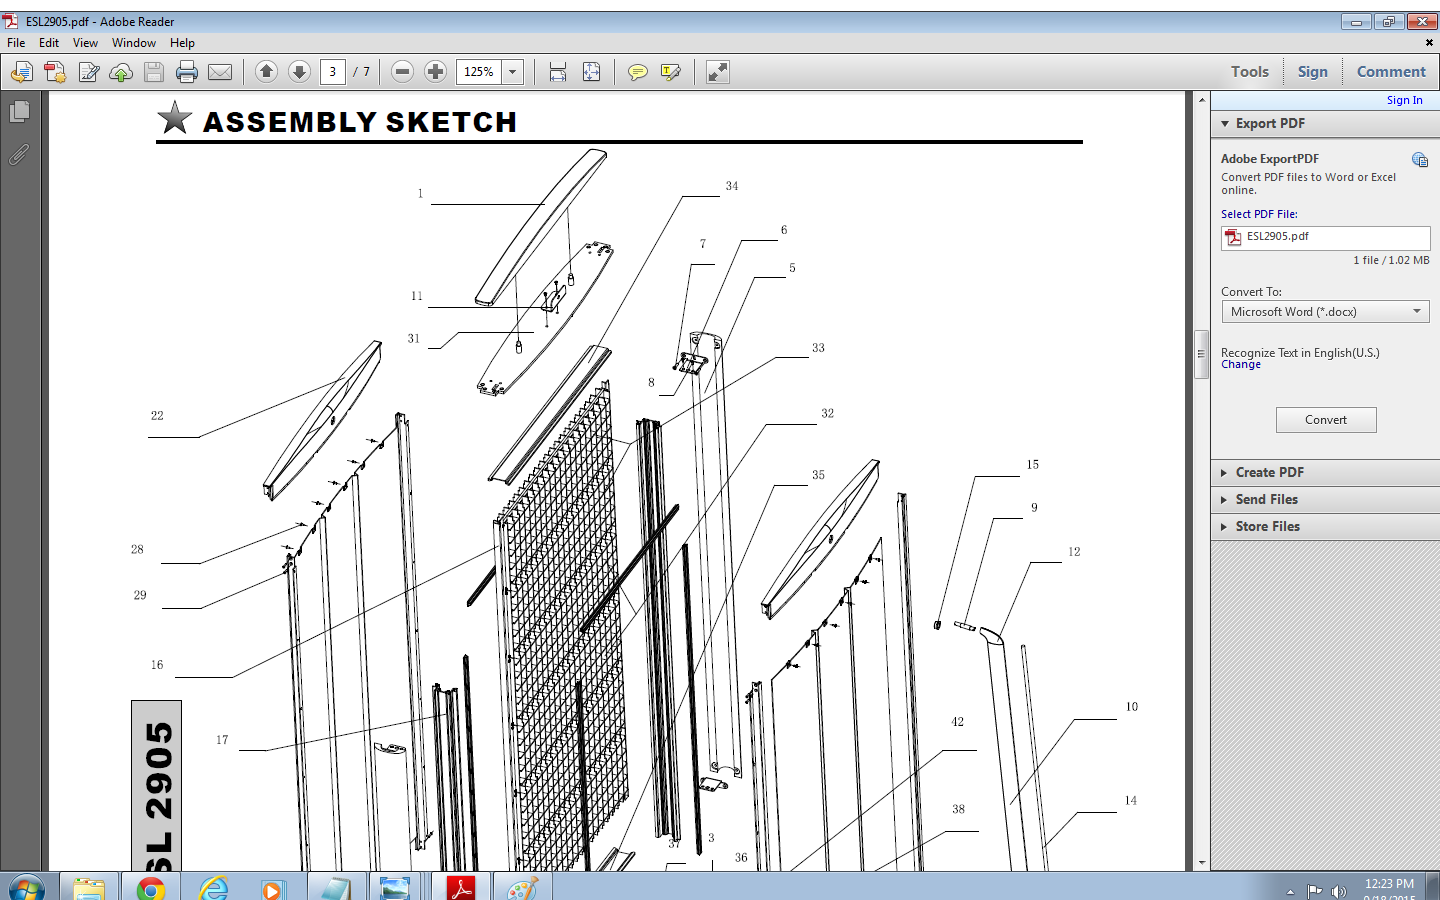Open the Edit menu
Viewport: 1440px width, 900px height.
[x=49, y=43]
